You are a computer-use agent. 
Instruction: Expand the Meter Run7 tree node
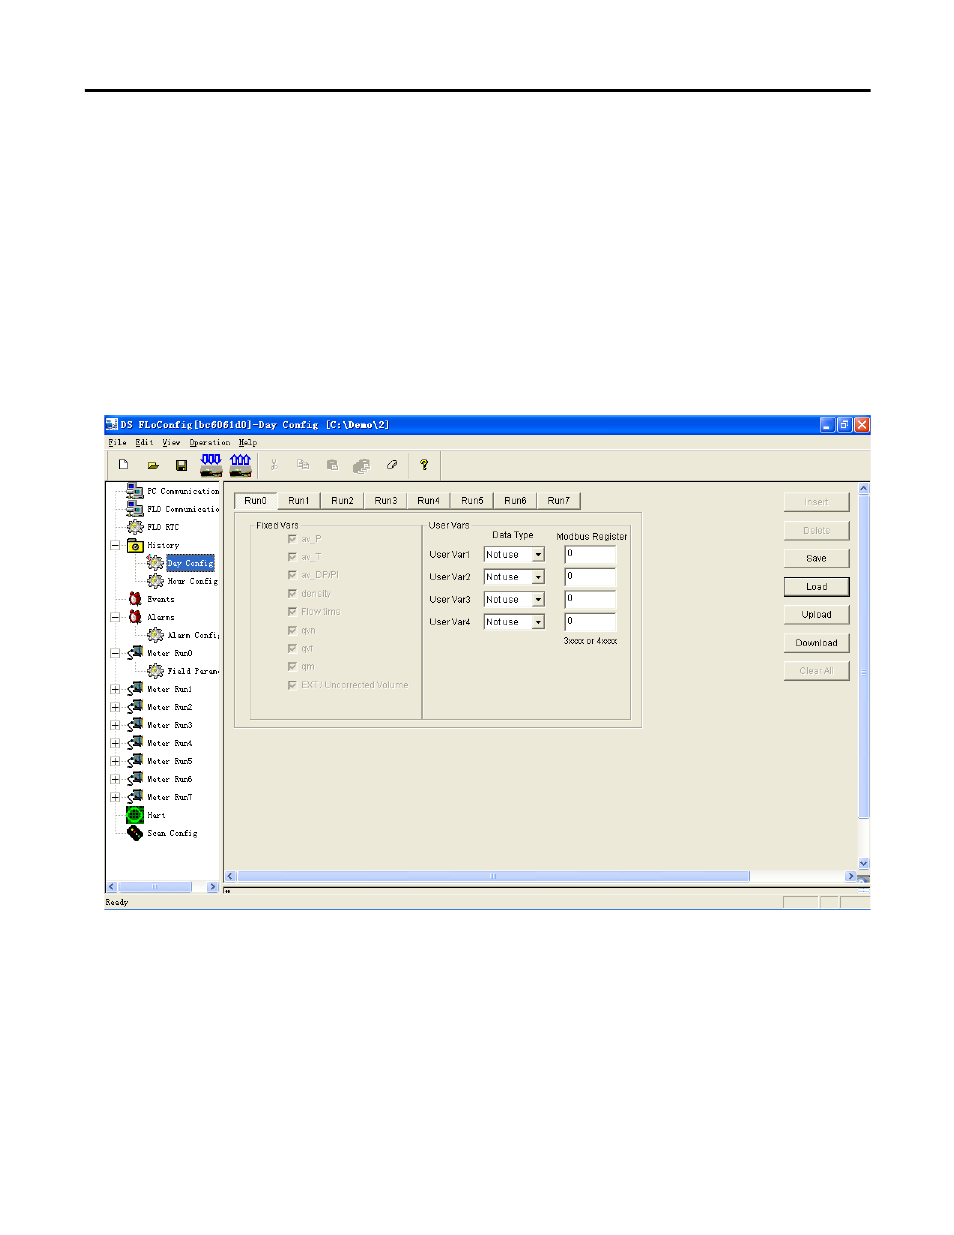click(x=115, y=797)
